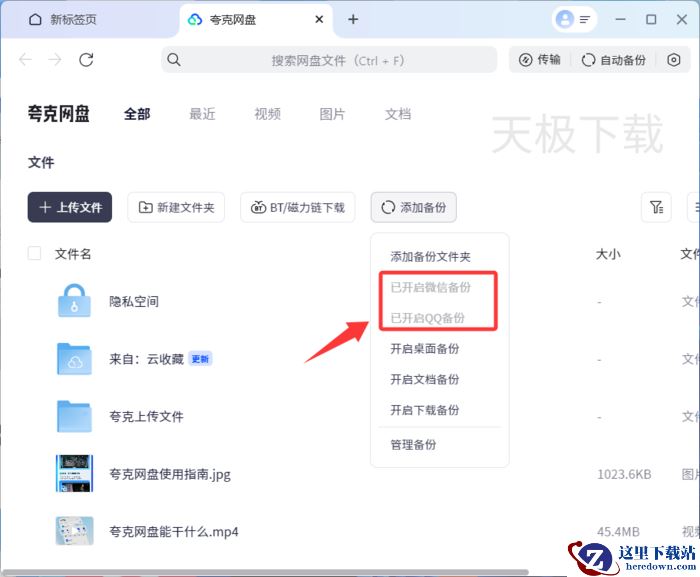
Task: Click the forward navigation arrow
Action: (x=54, y=60)
